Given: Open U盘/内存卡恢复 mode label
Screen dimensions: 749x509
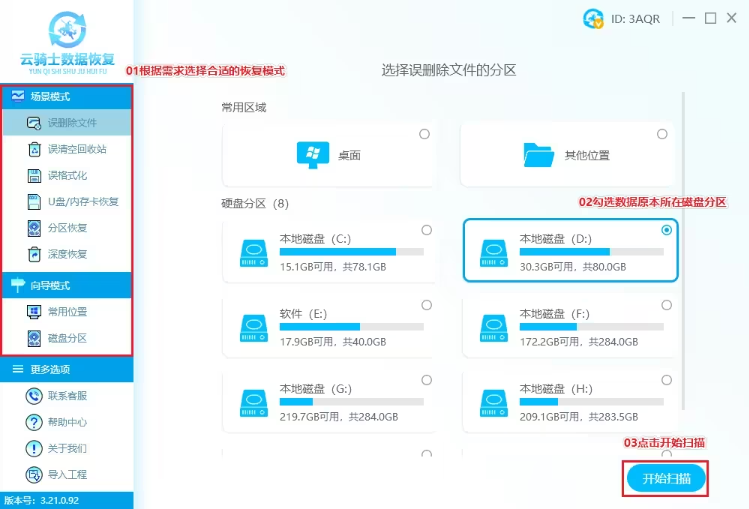Looking at the screenshot, I should (x=83, y=201).
